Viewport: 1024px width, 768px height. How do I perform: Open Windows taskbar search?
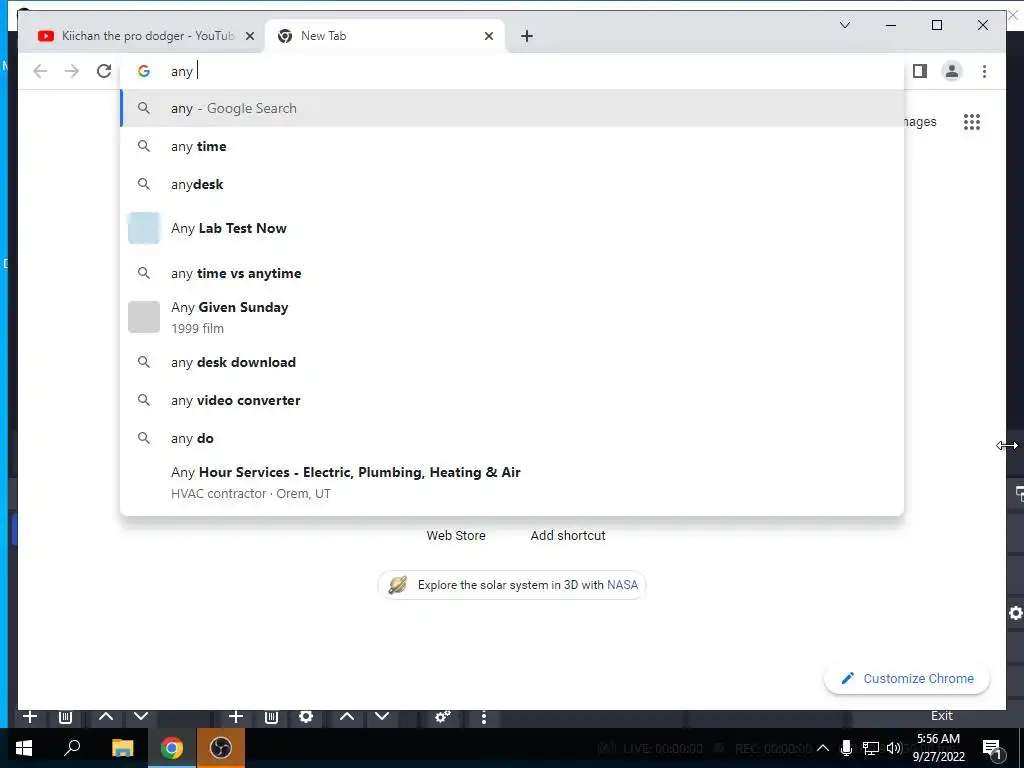[72, 748]
